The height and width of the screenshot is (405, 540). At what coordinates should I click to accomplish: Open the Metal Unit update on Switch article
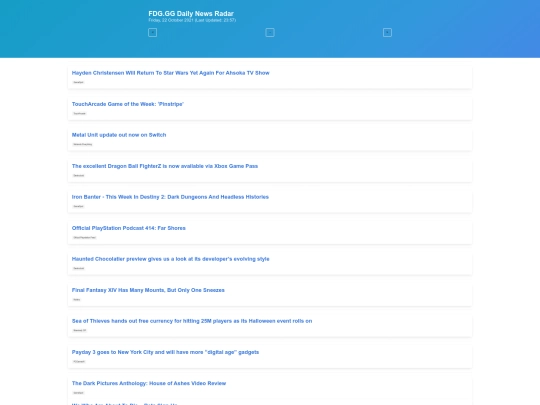[x=119, y=135]
